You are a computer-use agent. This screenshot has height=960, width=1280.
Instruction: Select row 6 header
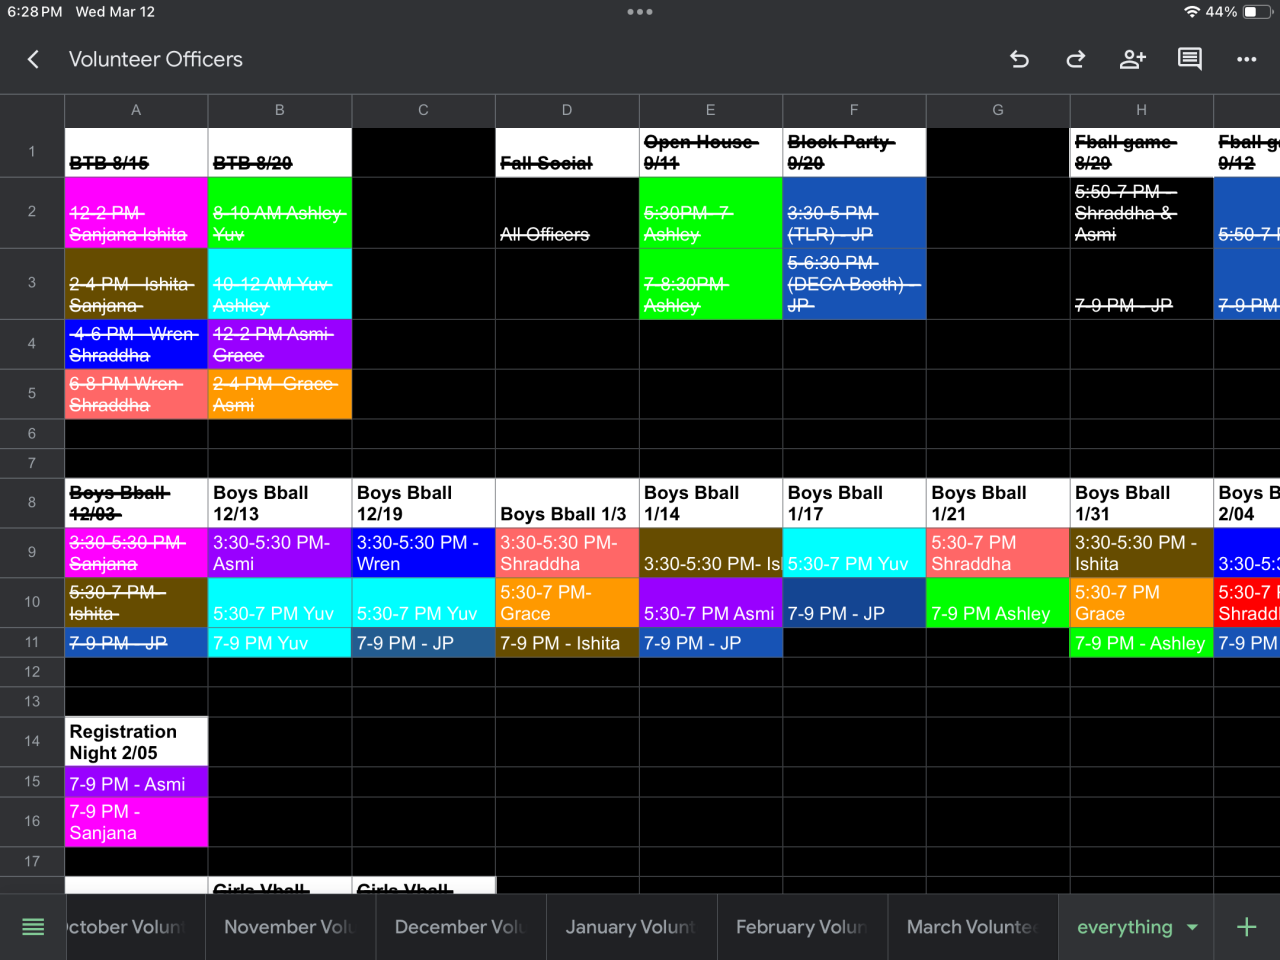click(x=32, y=434)
